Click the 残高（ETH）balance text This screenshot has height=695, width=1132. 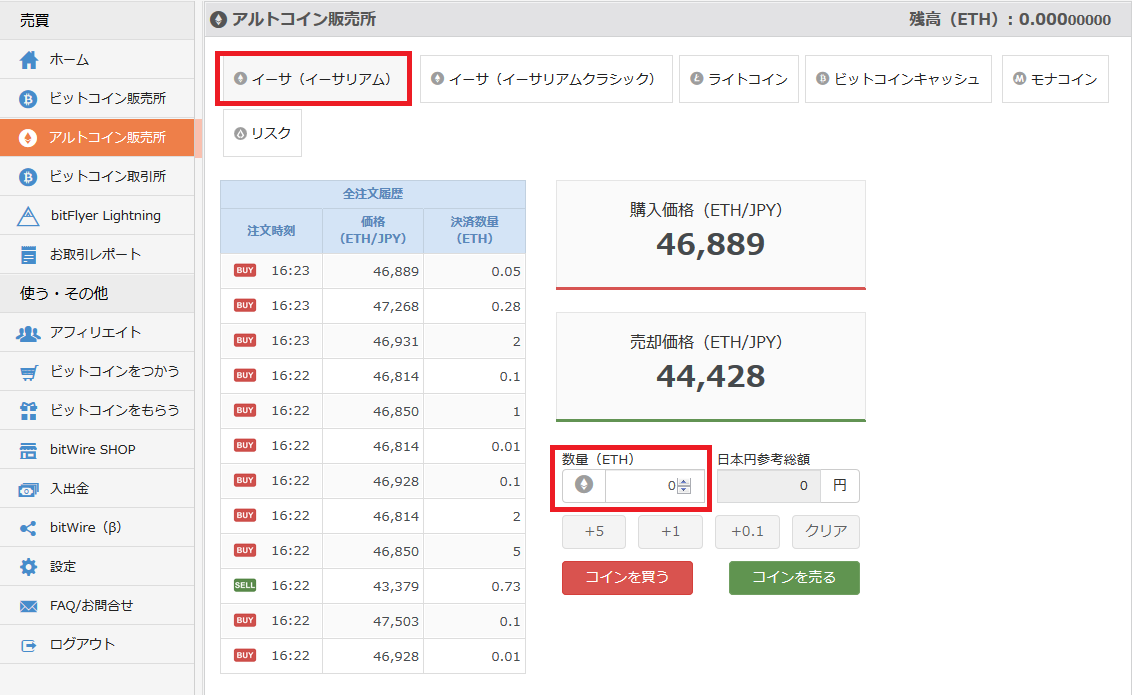click(x=1009, y=19)
